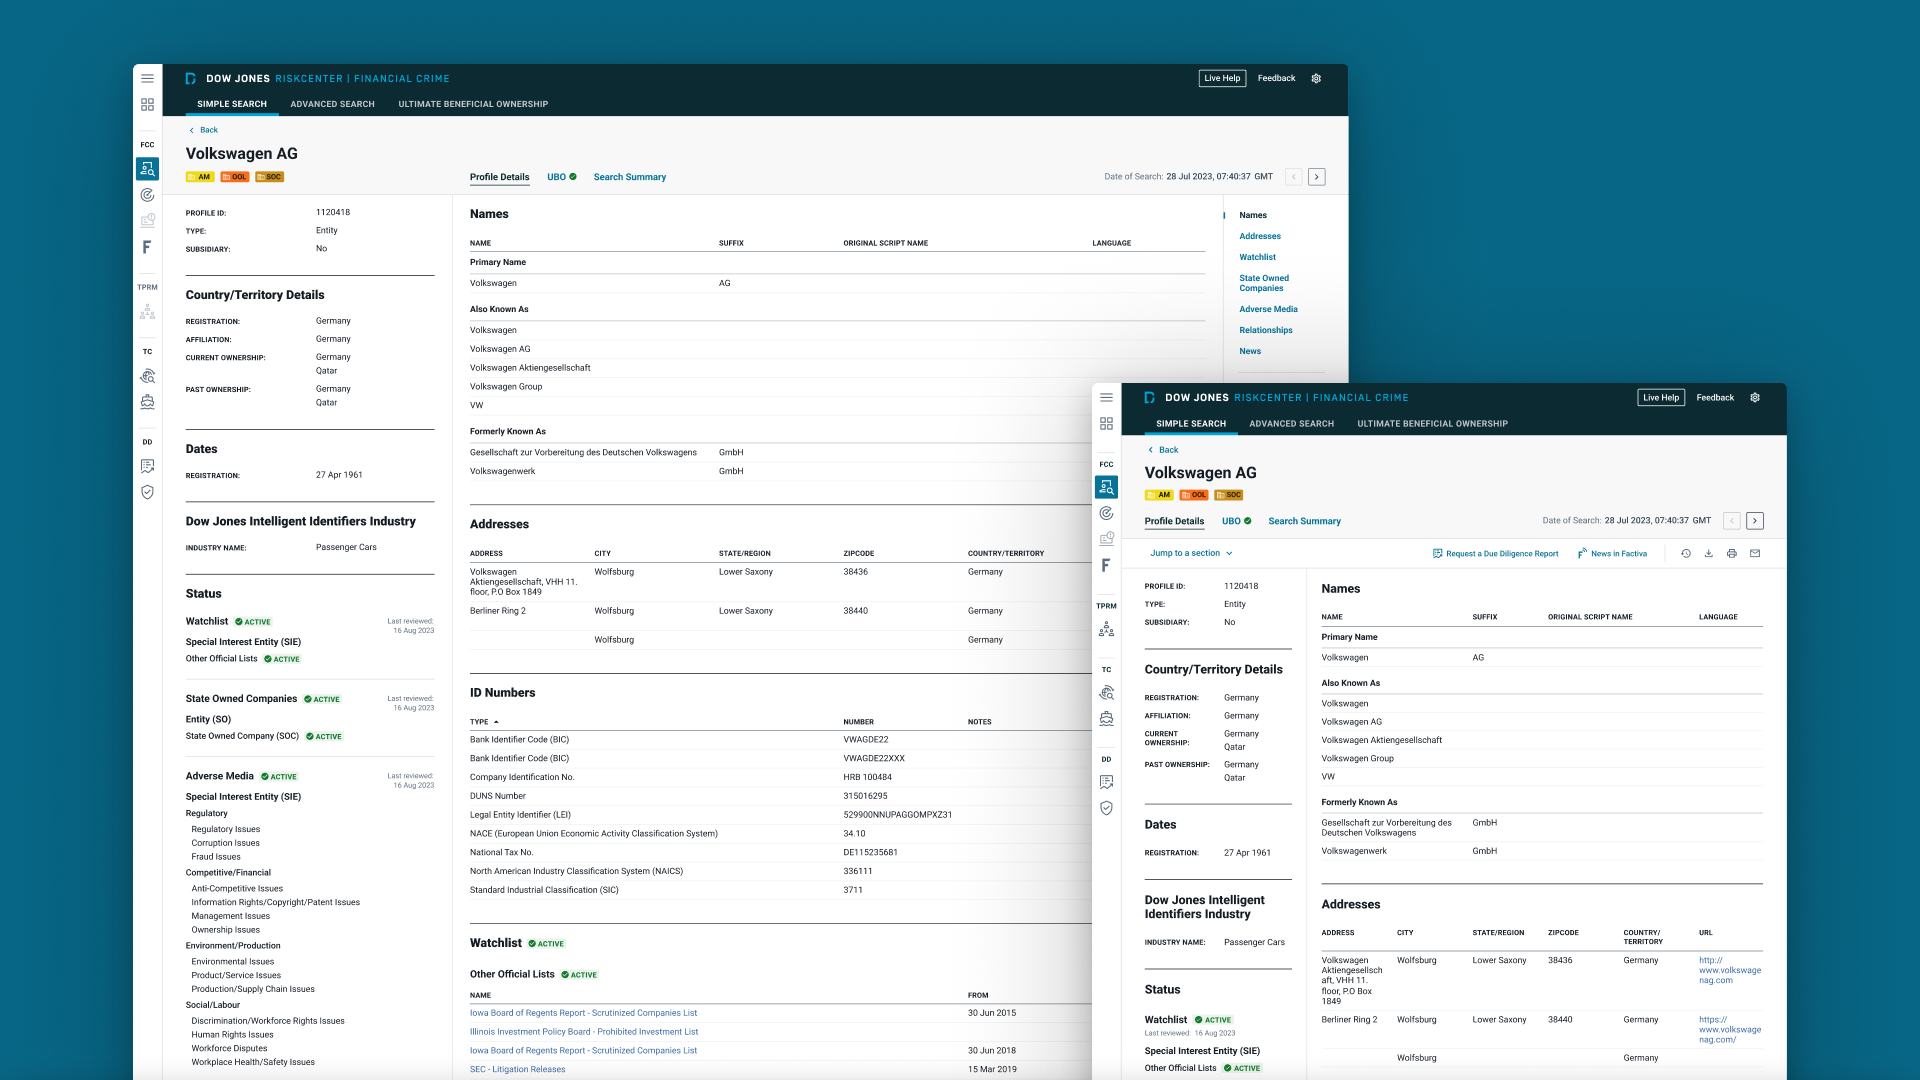
Task: Open Ultimate Beneficial Ownership tab in front window
Action: tap(1432, 424)
